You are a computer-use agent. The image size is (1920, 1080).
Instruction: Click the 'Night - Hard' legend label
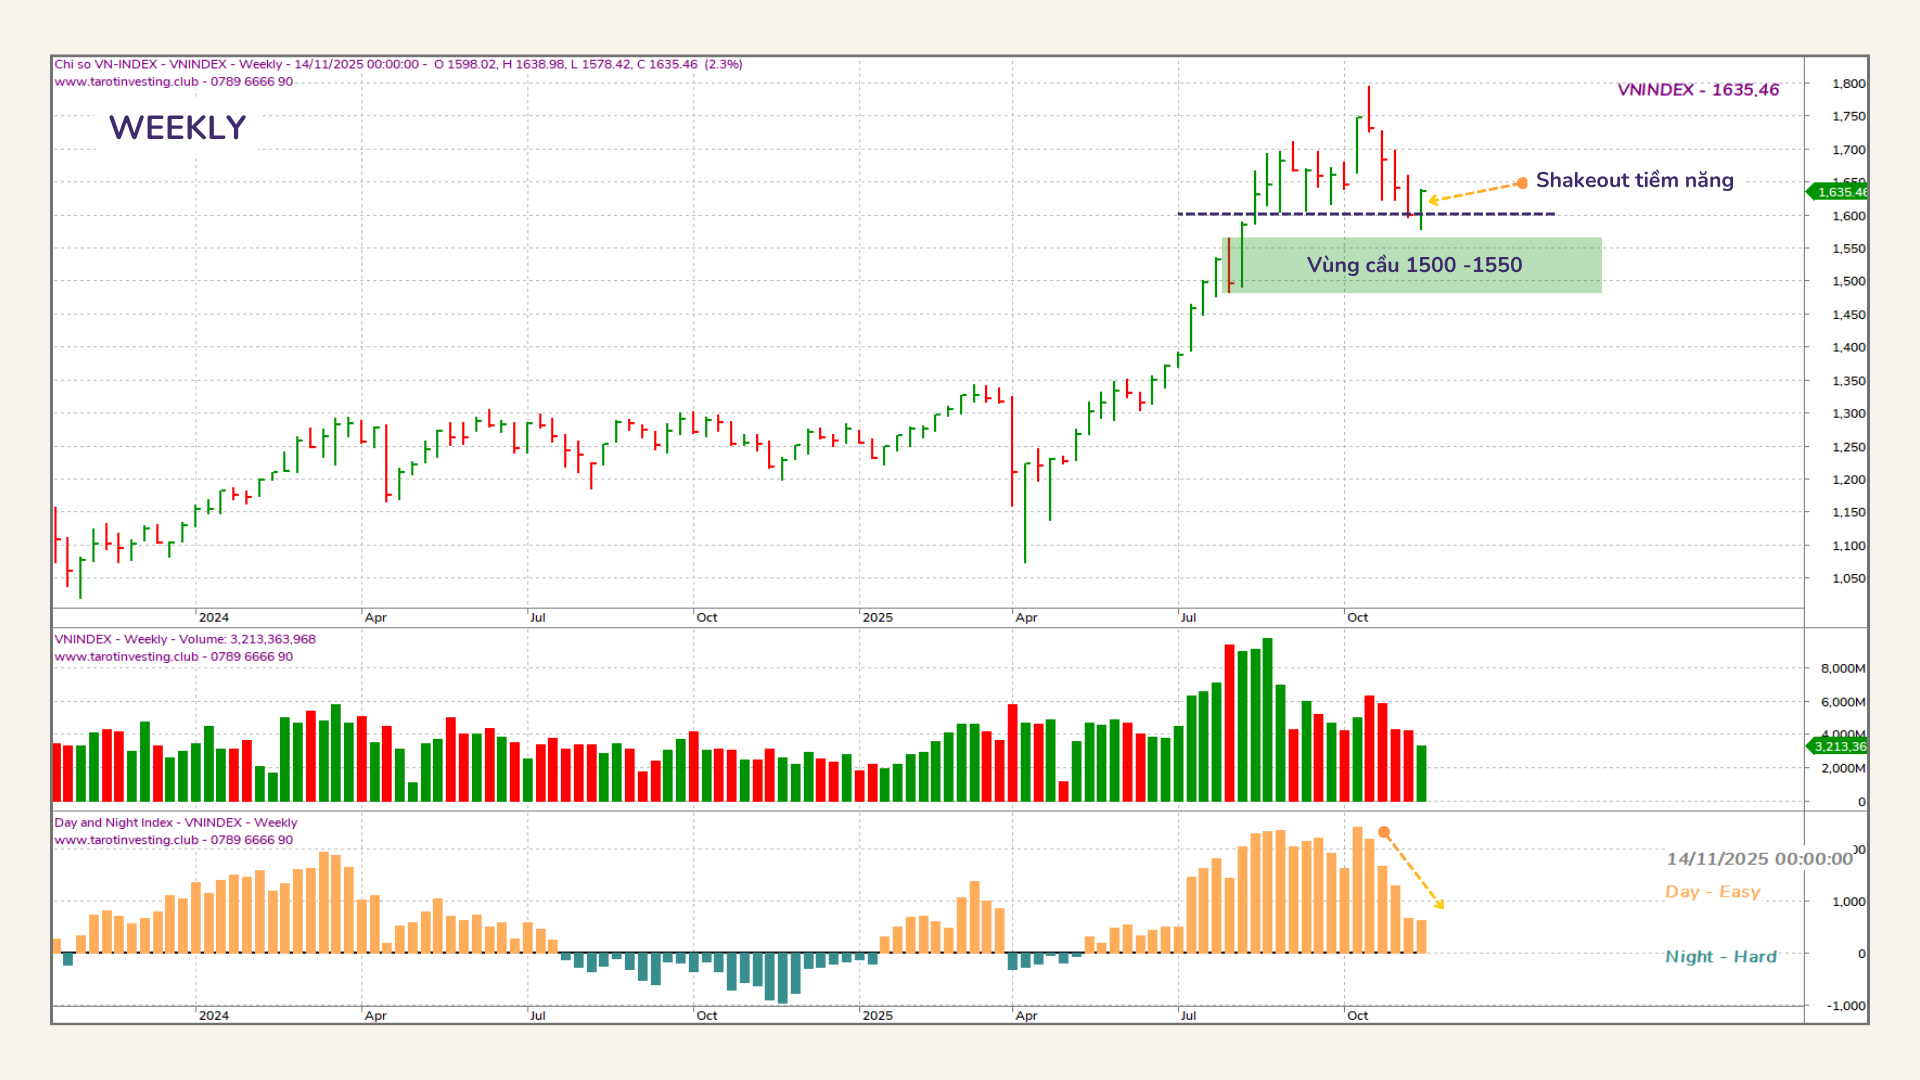(x=1720, y=957)
